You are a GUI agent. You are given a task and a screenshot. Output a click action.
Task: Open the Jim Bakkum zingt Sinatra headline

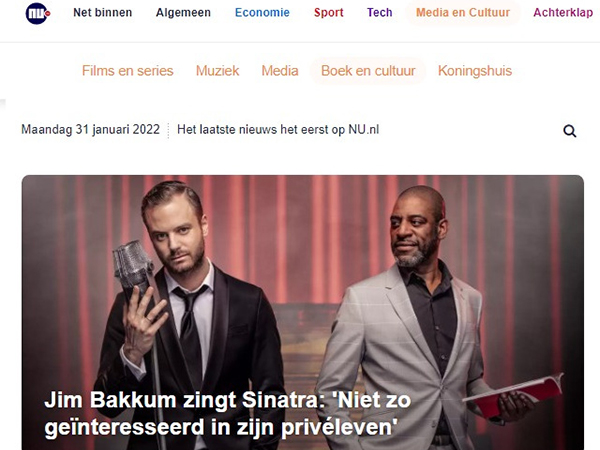coord(228,414)
